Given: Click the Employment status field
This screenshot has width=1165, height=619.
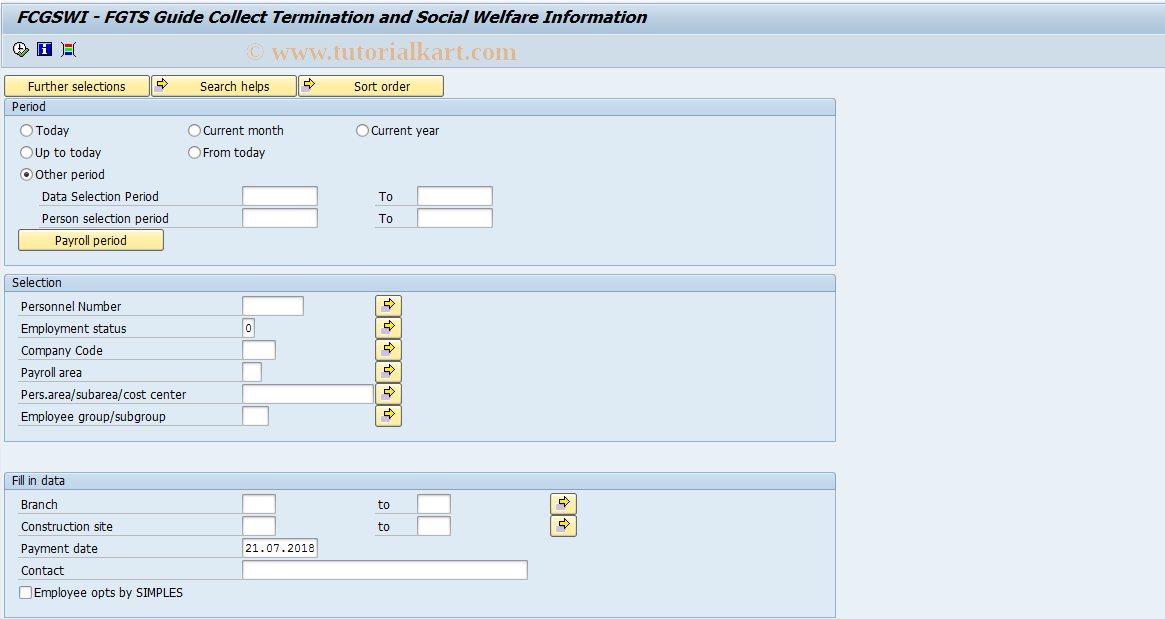Looking at the screenshot, I should point(249,328).
